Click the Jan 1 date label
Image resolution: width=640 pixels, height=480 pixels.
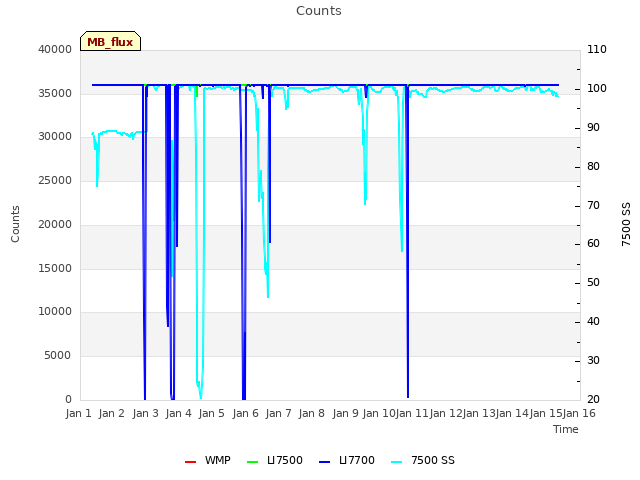[x=78, y=413]
